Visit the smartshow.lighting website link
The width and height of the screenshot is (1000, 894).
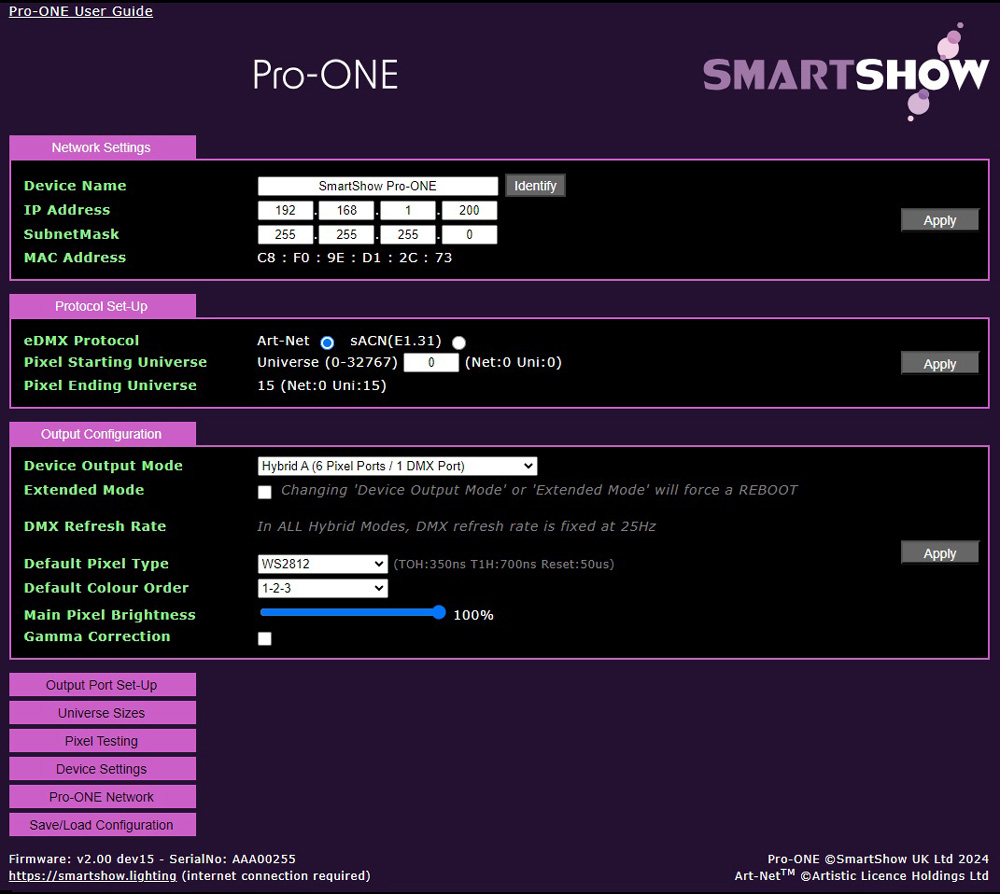pyautogui.click(x=93, y=876)
